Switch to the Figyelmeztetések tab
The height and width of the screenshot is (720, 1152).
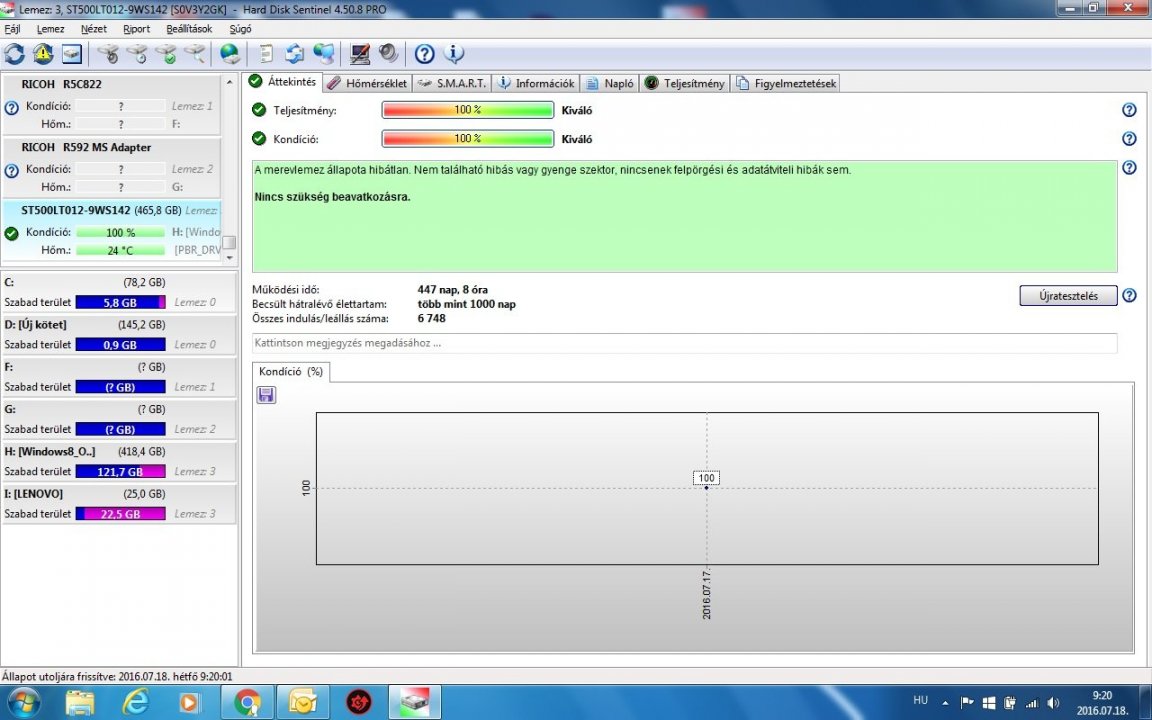[785, 83]
